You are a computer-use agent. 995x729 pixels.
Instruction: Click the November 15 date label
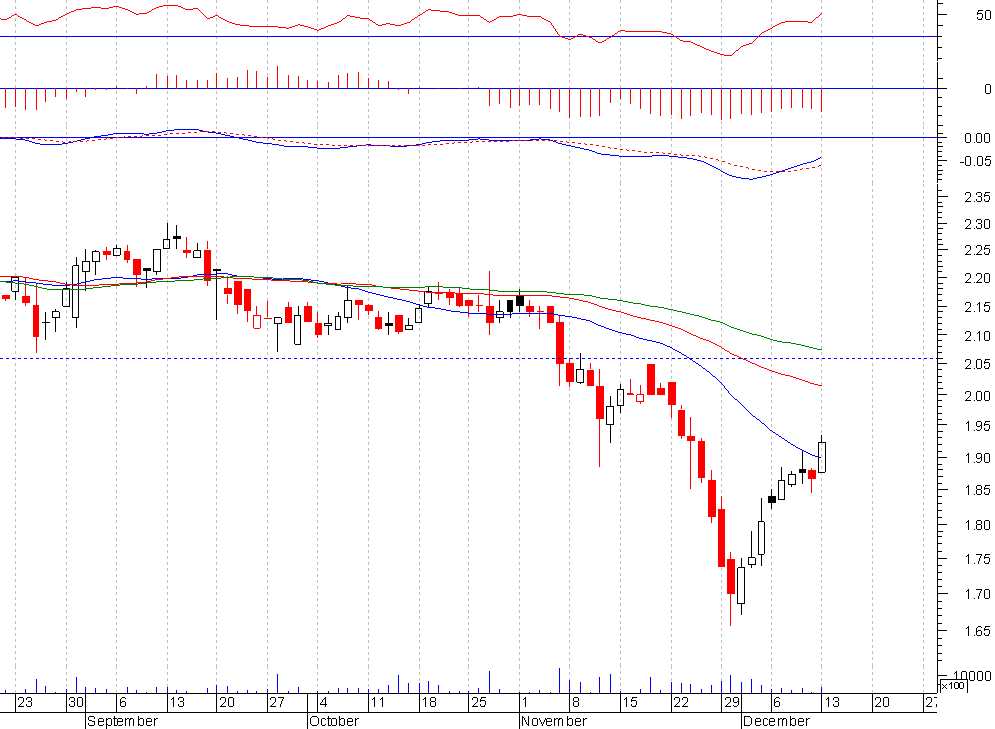coord(629,702)
